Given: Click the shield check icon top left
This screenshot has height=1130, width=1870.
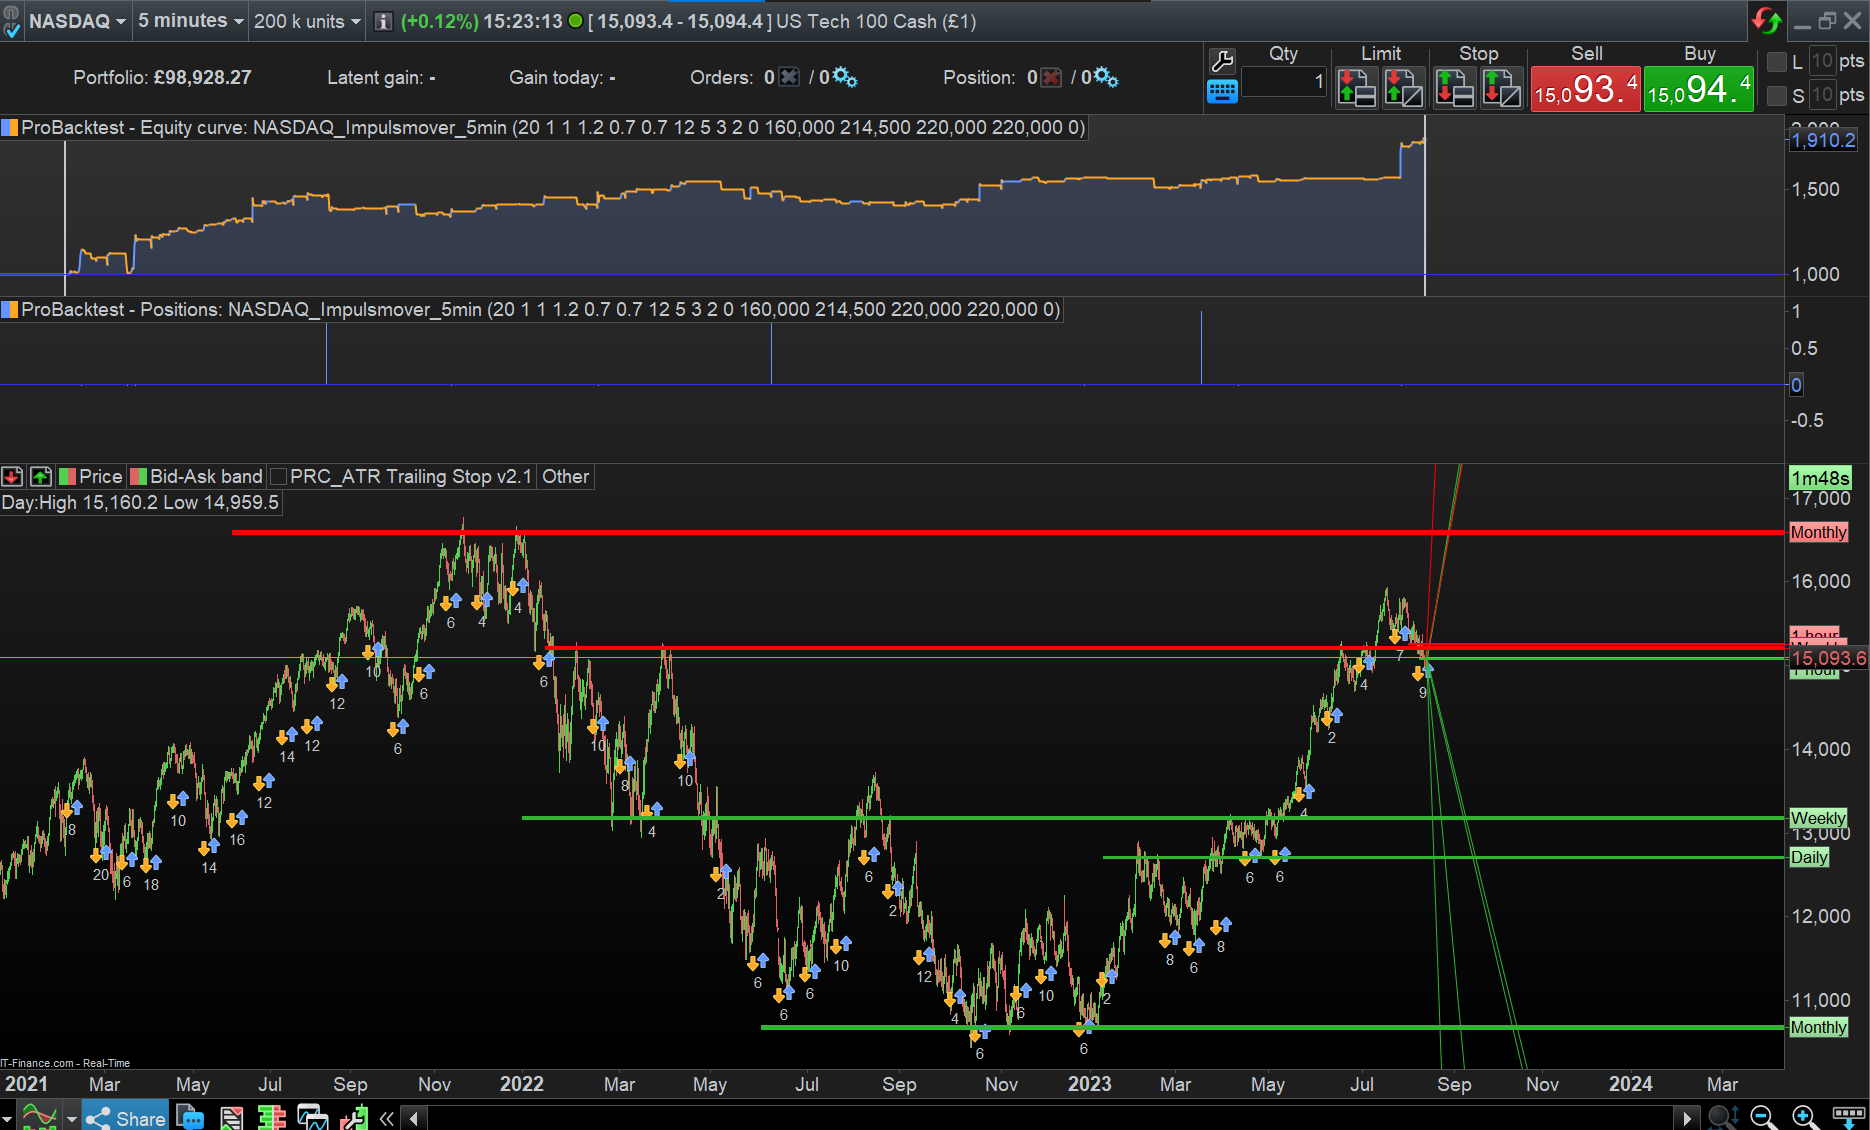Looking at the screenshot, I should coord(11,21).
